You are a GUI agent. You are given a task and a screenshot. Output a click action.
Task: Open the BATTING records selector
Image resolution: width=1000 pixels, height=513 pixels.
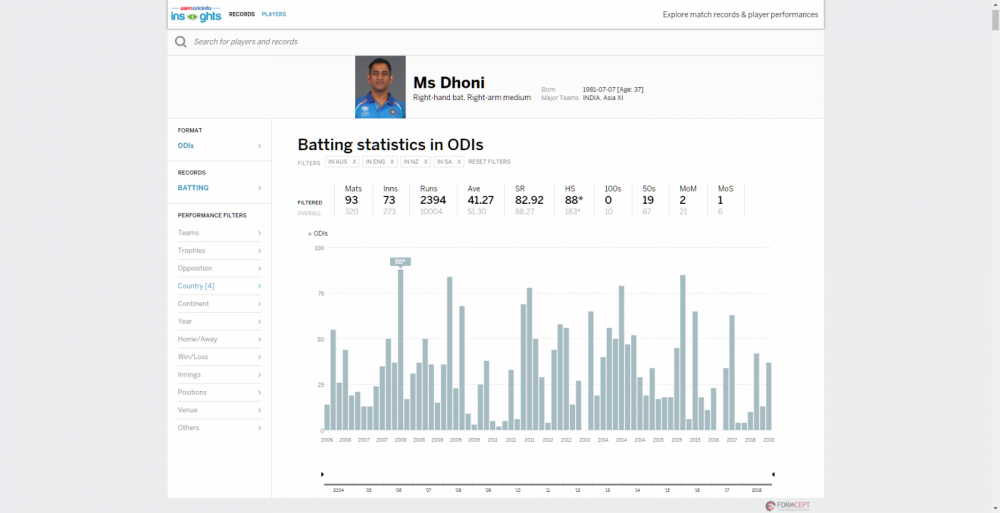pos(219,188)
